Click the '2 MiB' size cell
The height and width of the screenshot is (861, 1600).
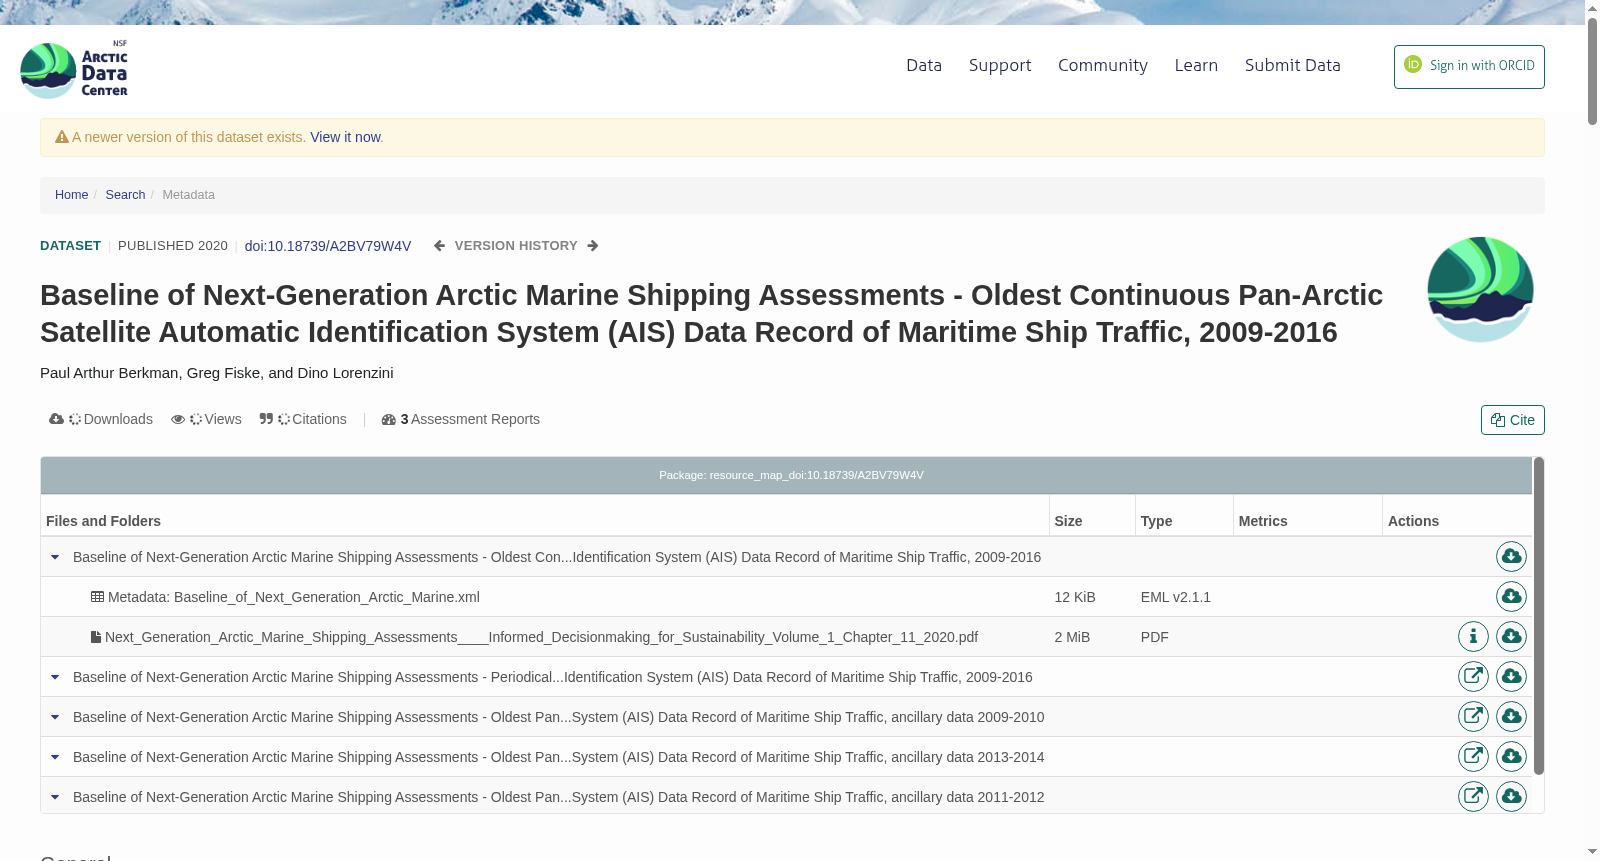[x=1072, y=637]
